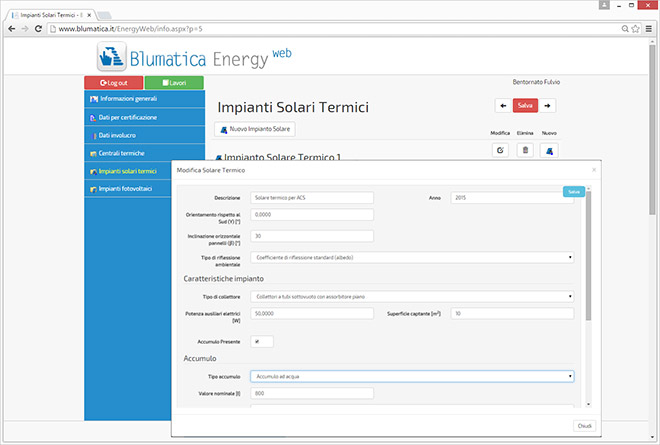
Task: Click dialog scrollbar down arrow
Action: [x=588, y=404]
